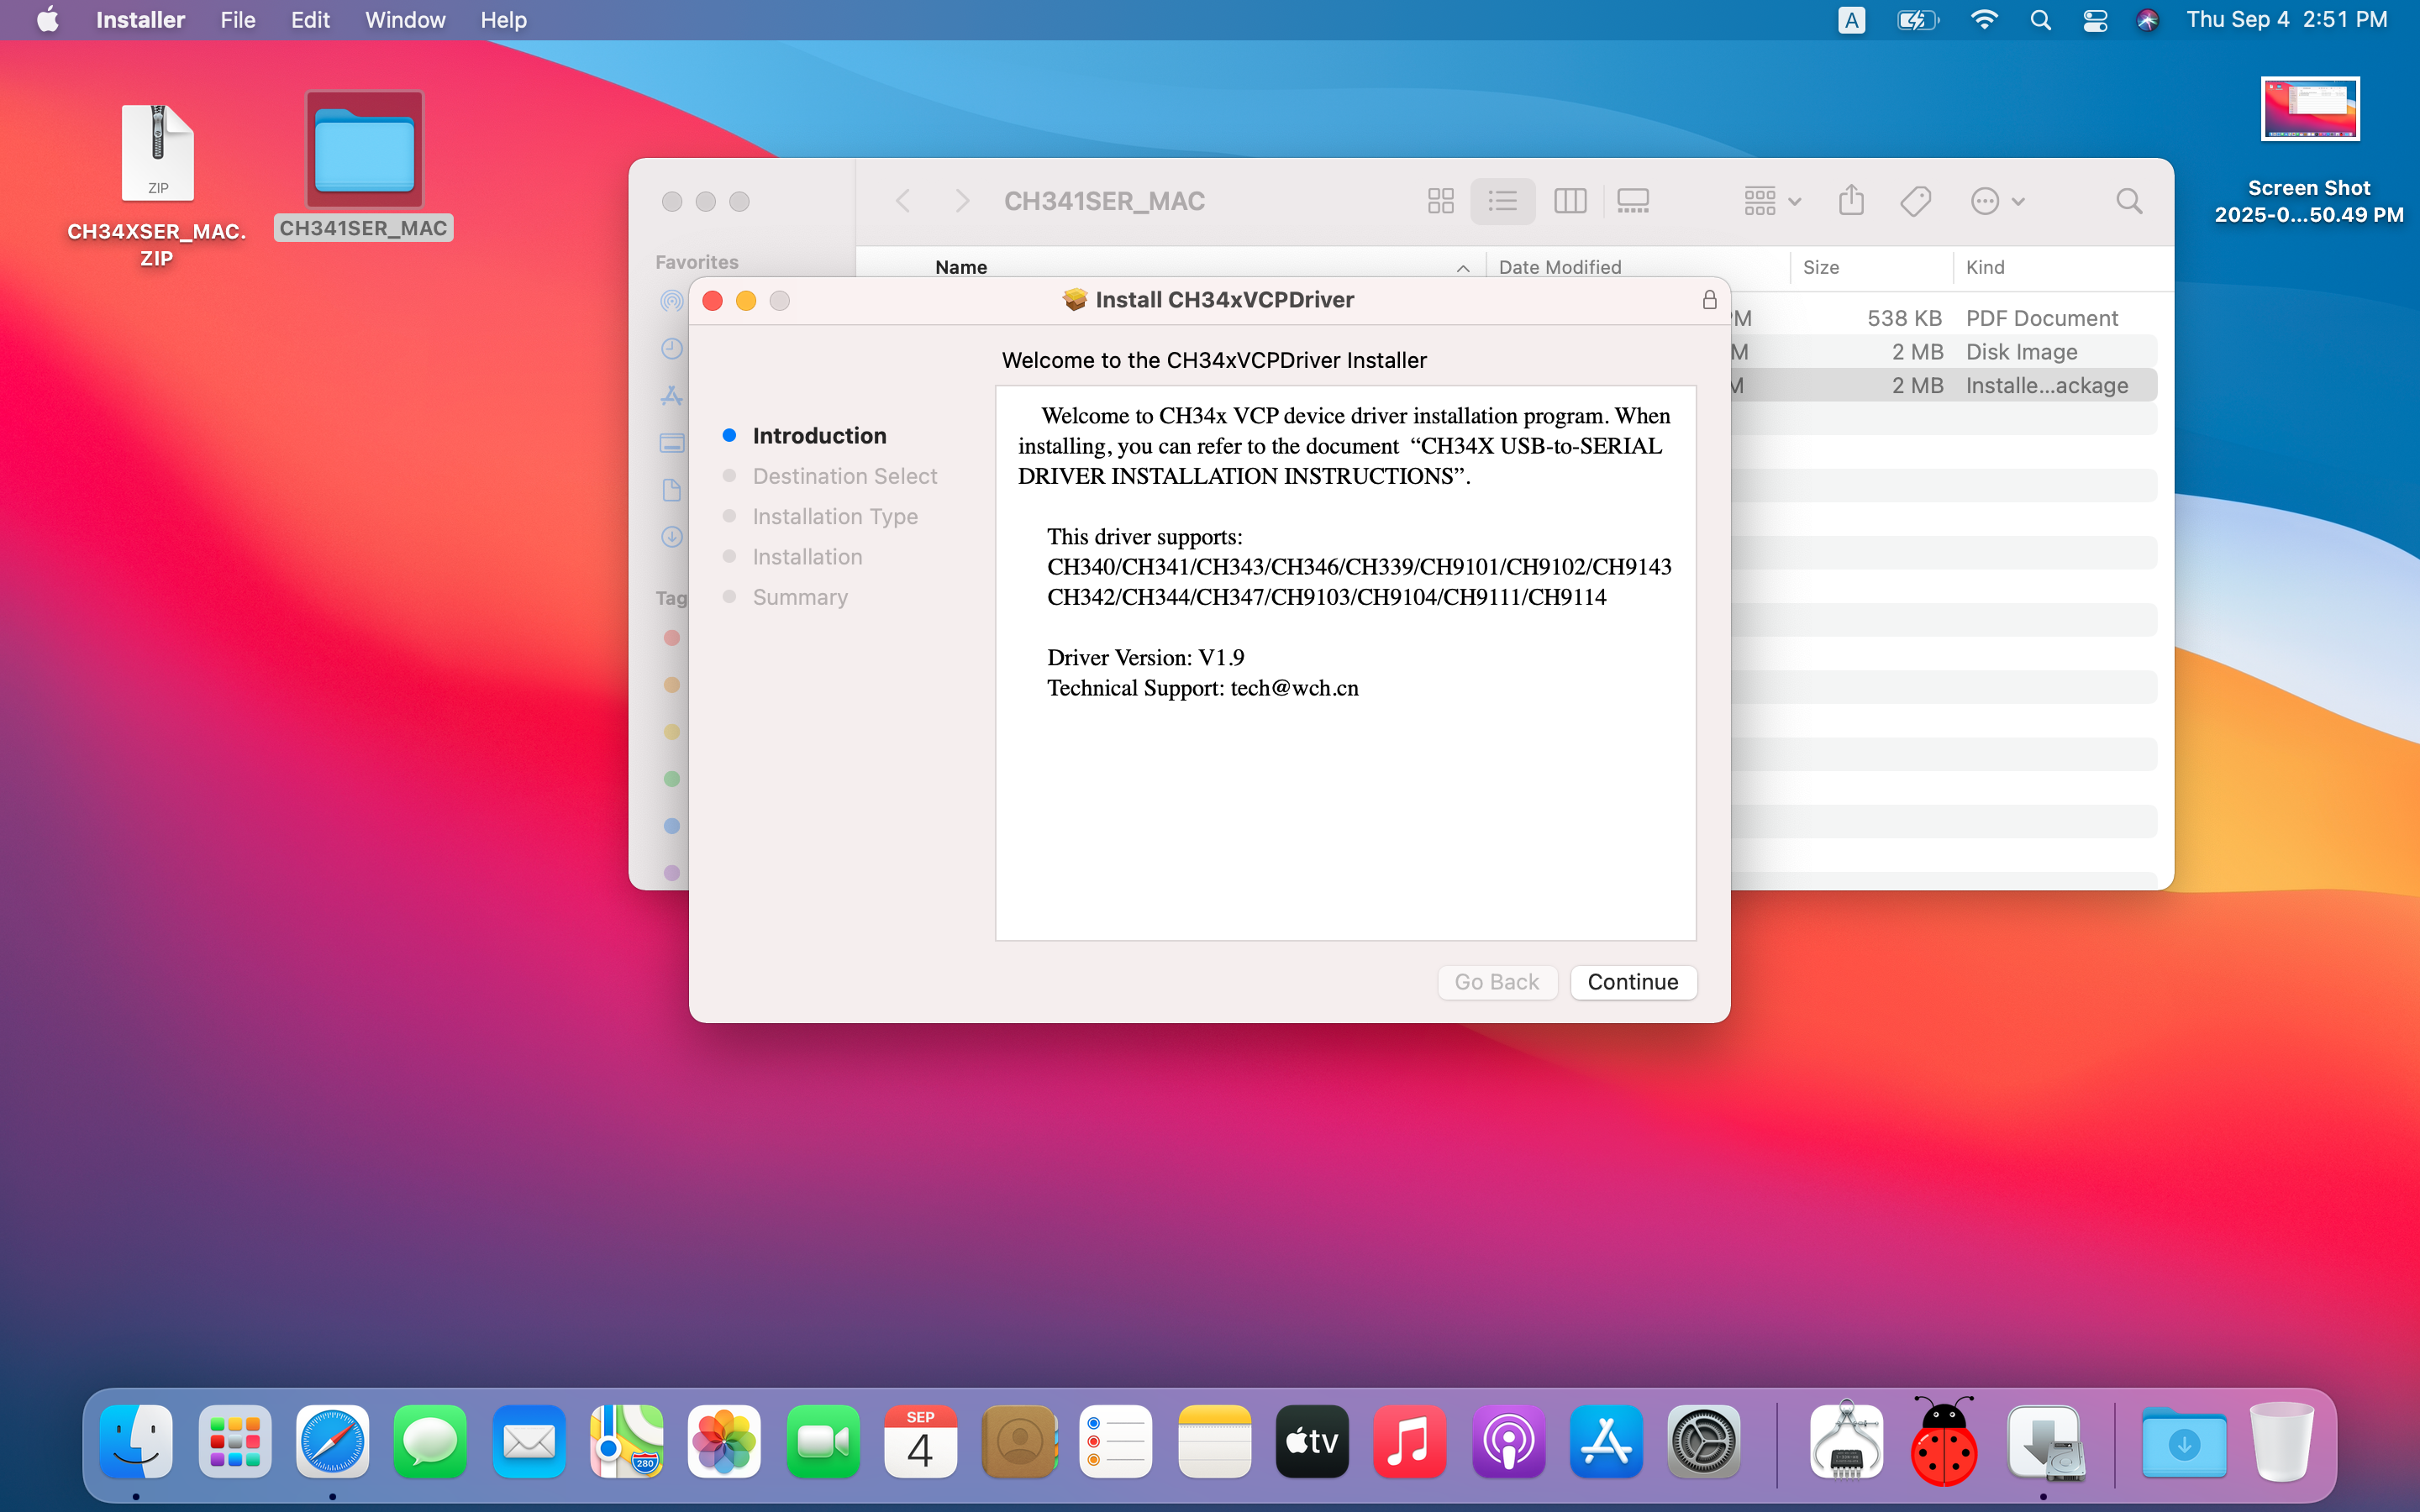Click the Go Back button in installer
2420x1512 pixels.
click(x=1497, y=982)
